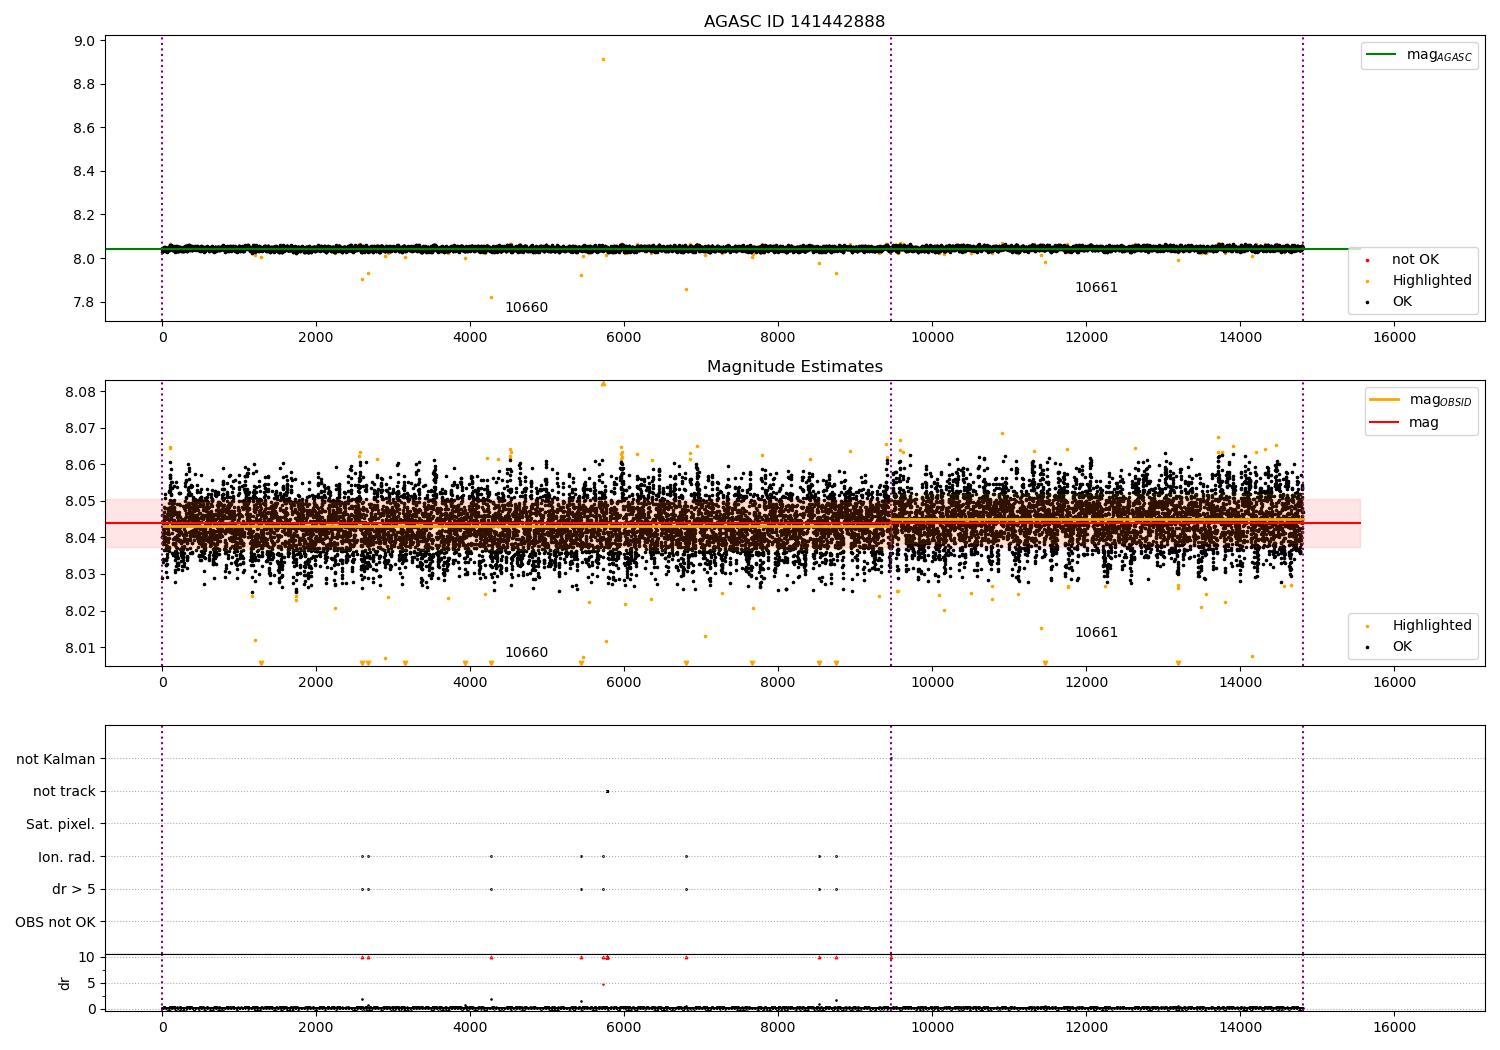
Task: Click the '8.4' y-axis tick of top plot
Action: pos(84,172)
